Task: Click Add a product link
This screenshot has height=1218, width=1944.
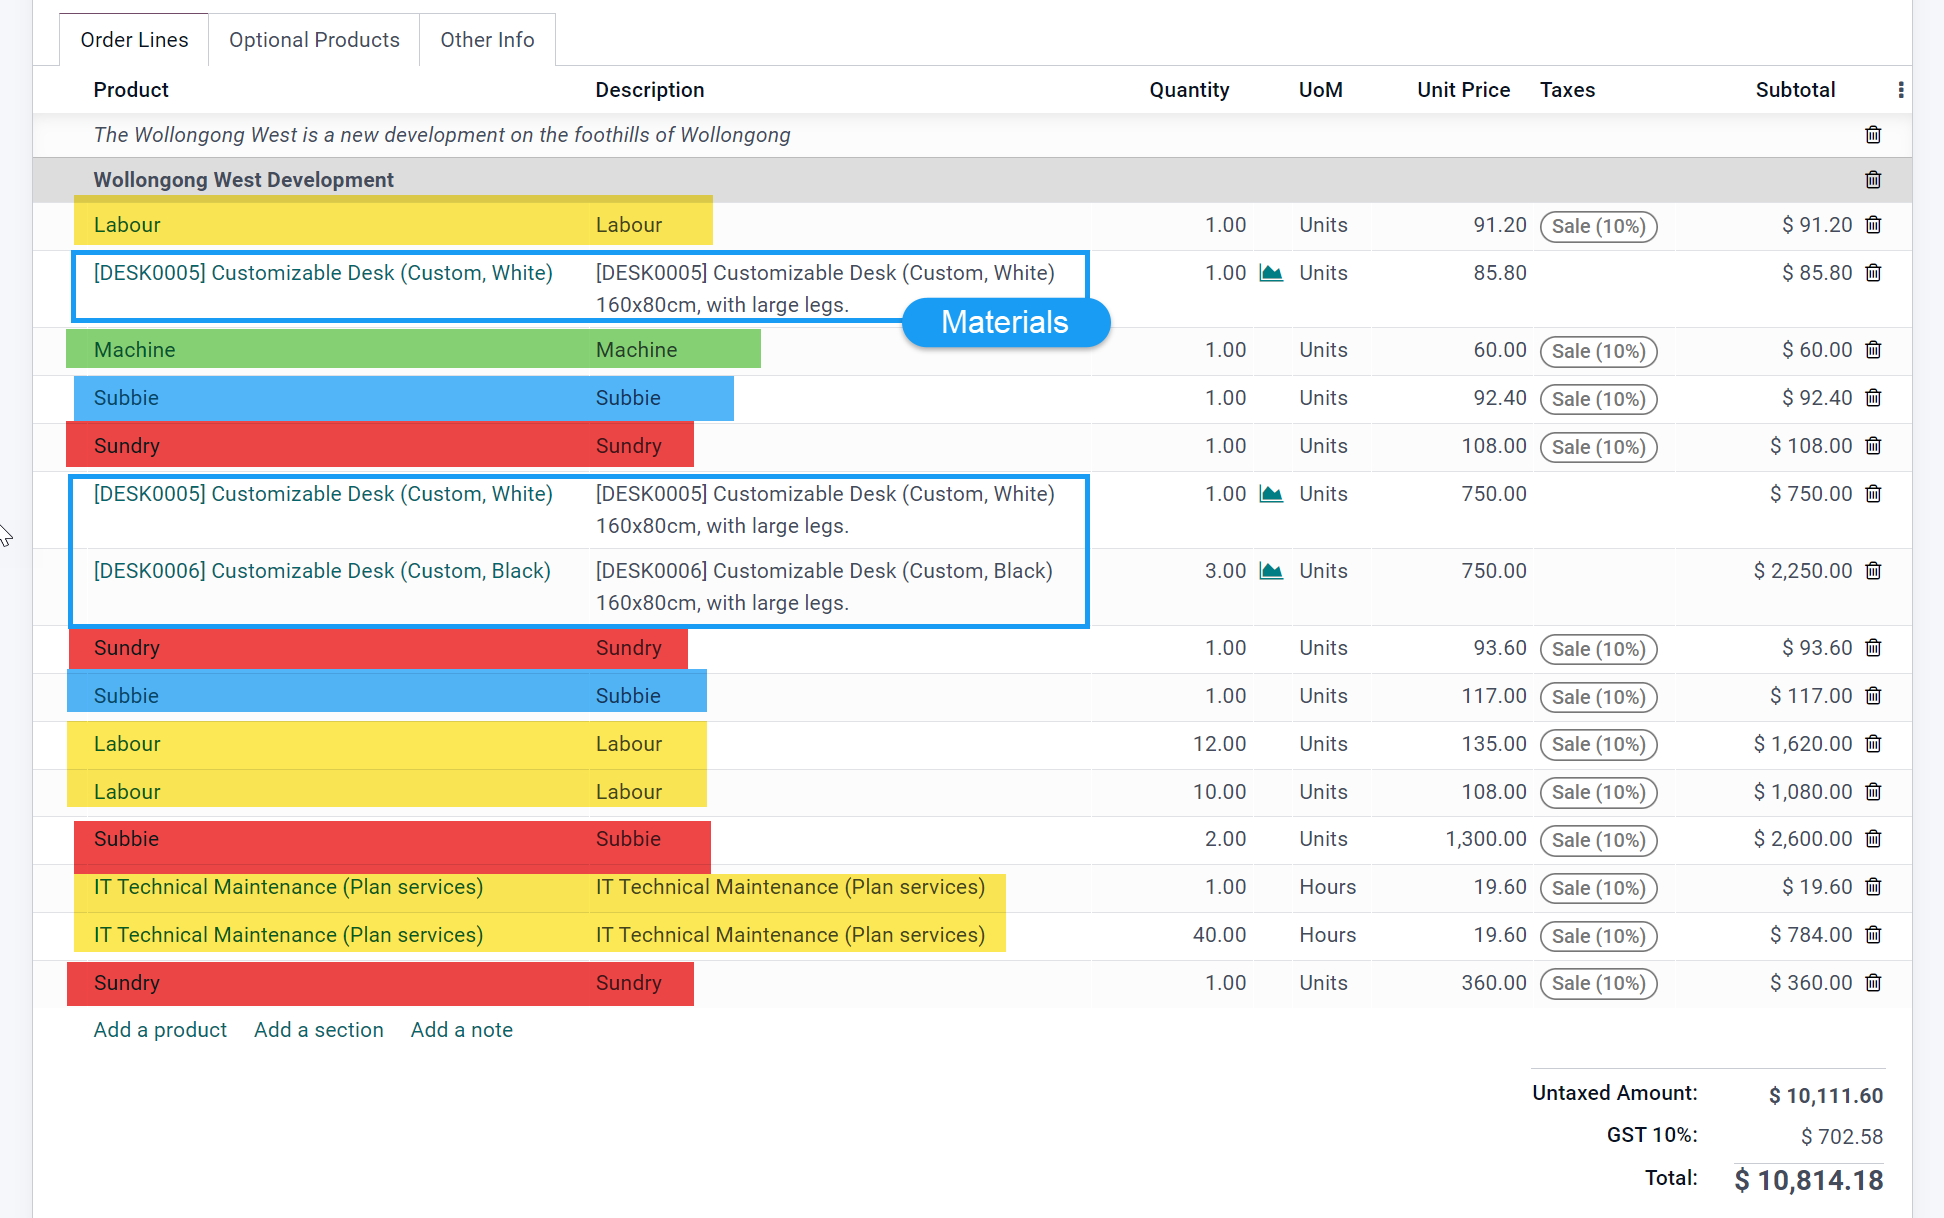Action: tap(160, 1030)
